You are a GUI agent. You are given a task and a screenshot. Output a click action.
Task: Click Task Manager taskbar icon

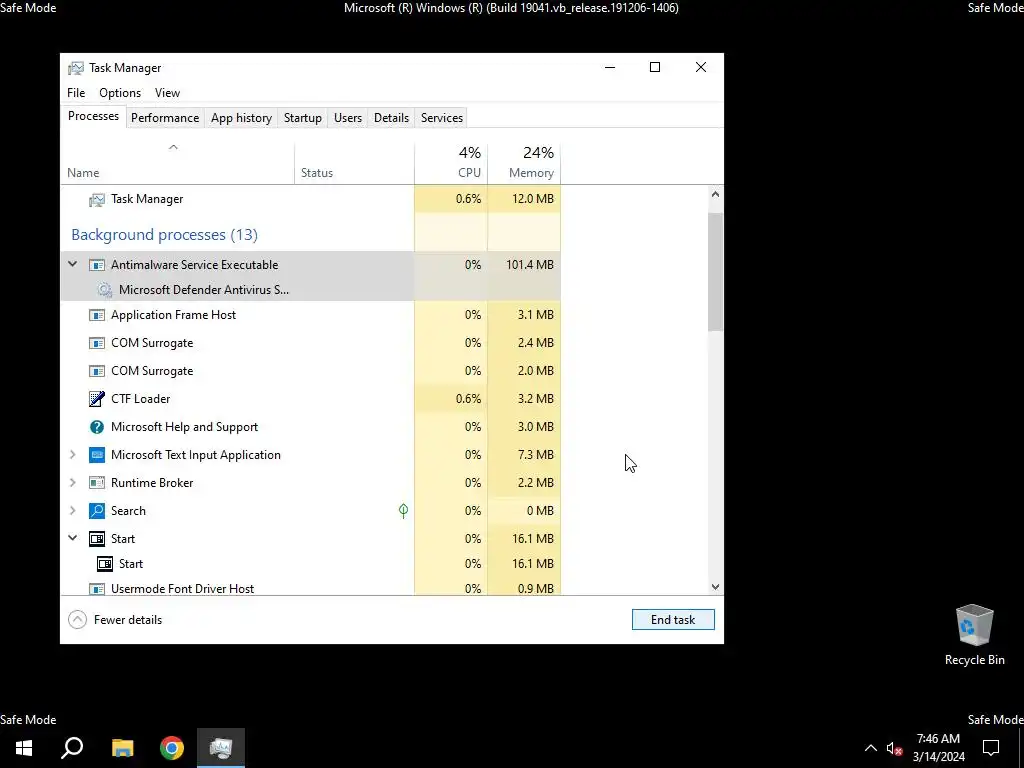click(221, 748)
